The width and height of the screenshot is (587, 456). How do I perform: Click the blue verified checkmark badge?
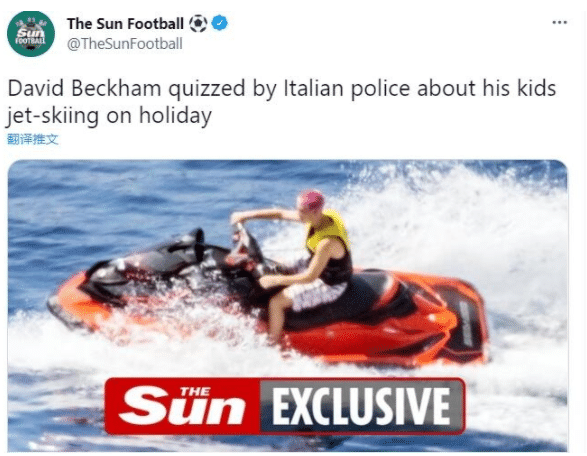click(219, 24)
